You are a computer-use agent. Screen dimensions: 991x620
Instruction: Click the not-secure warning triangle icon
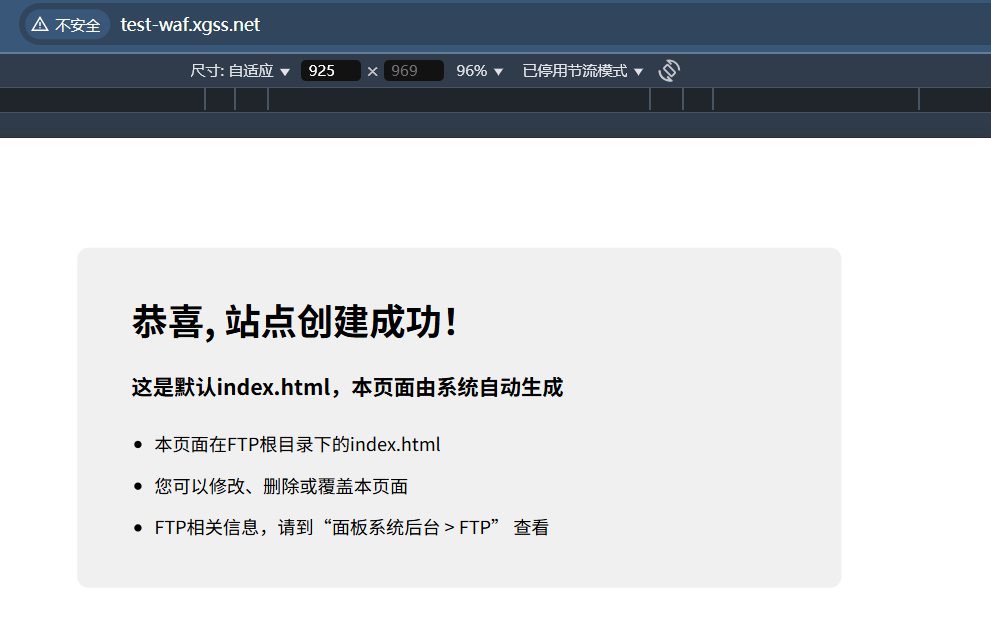(x=40, y=25)
